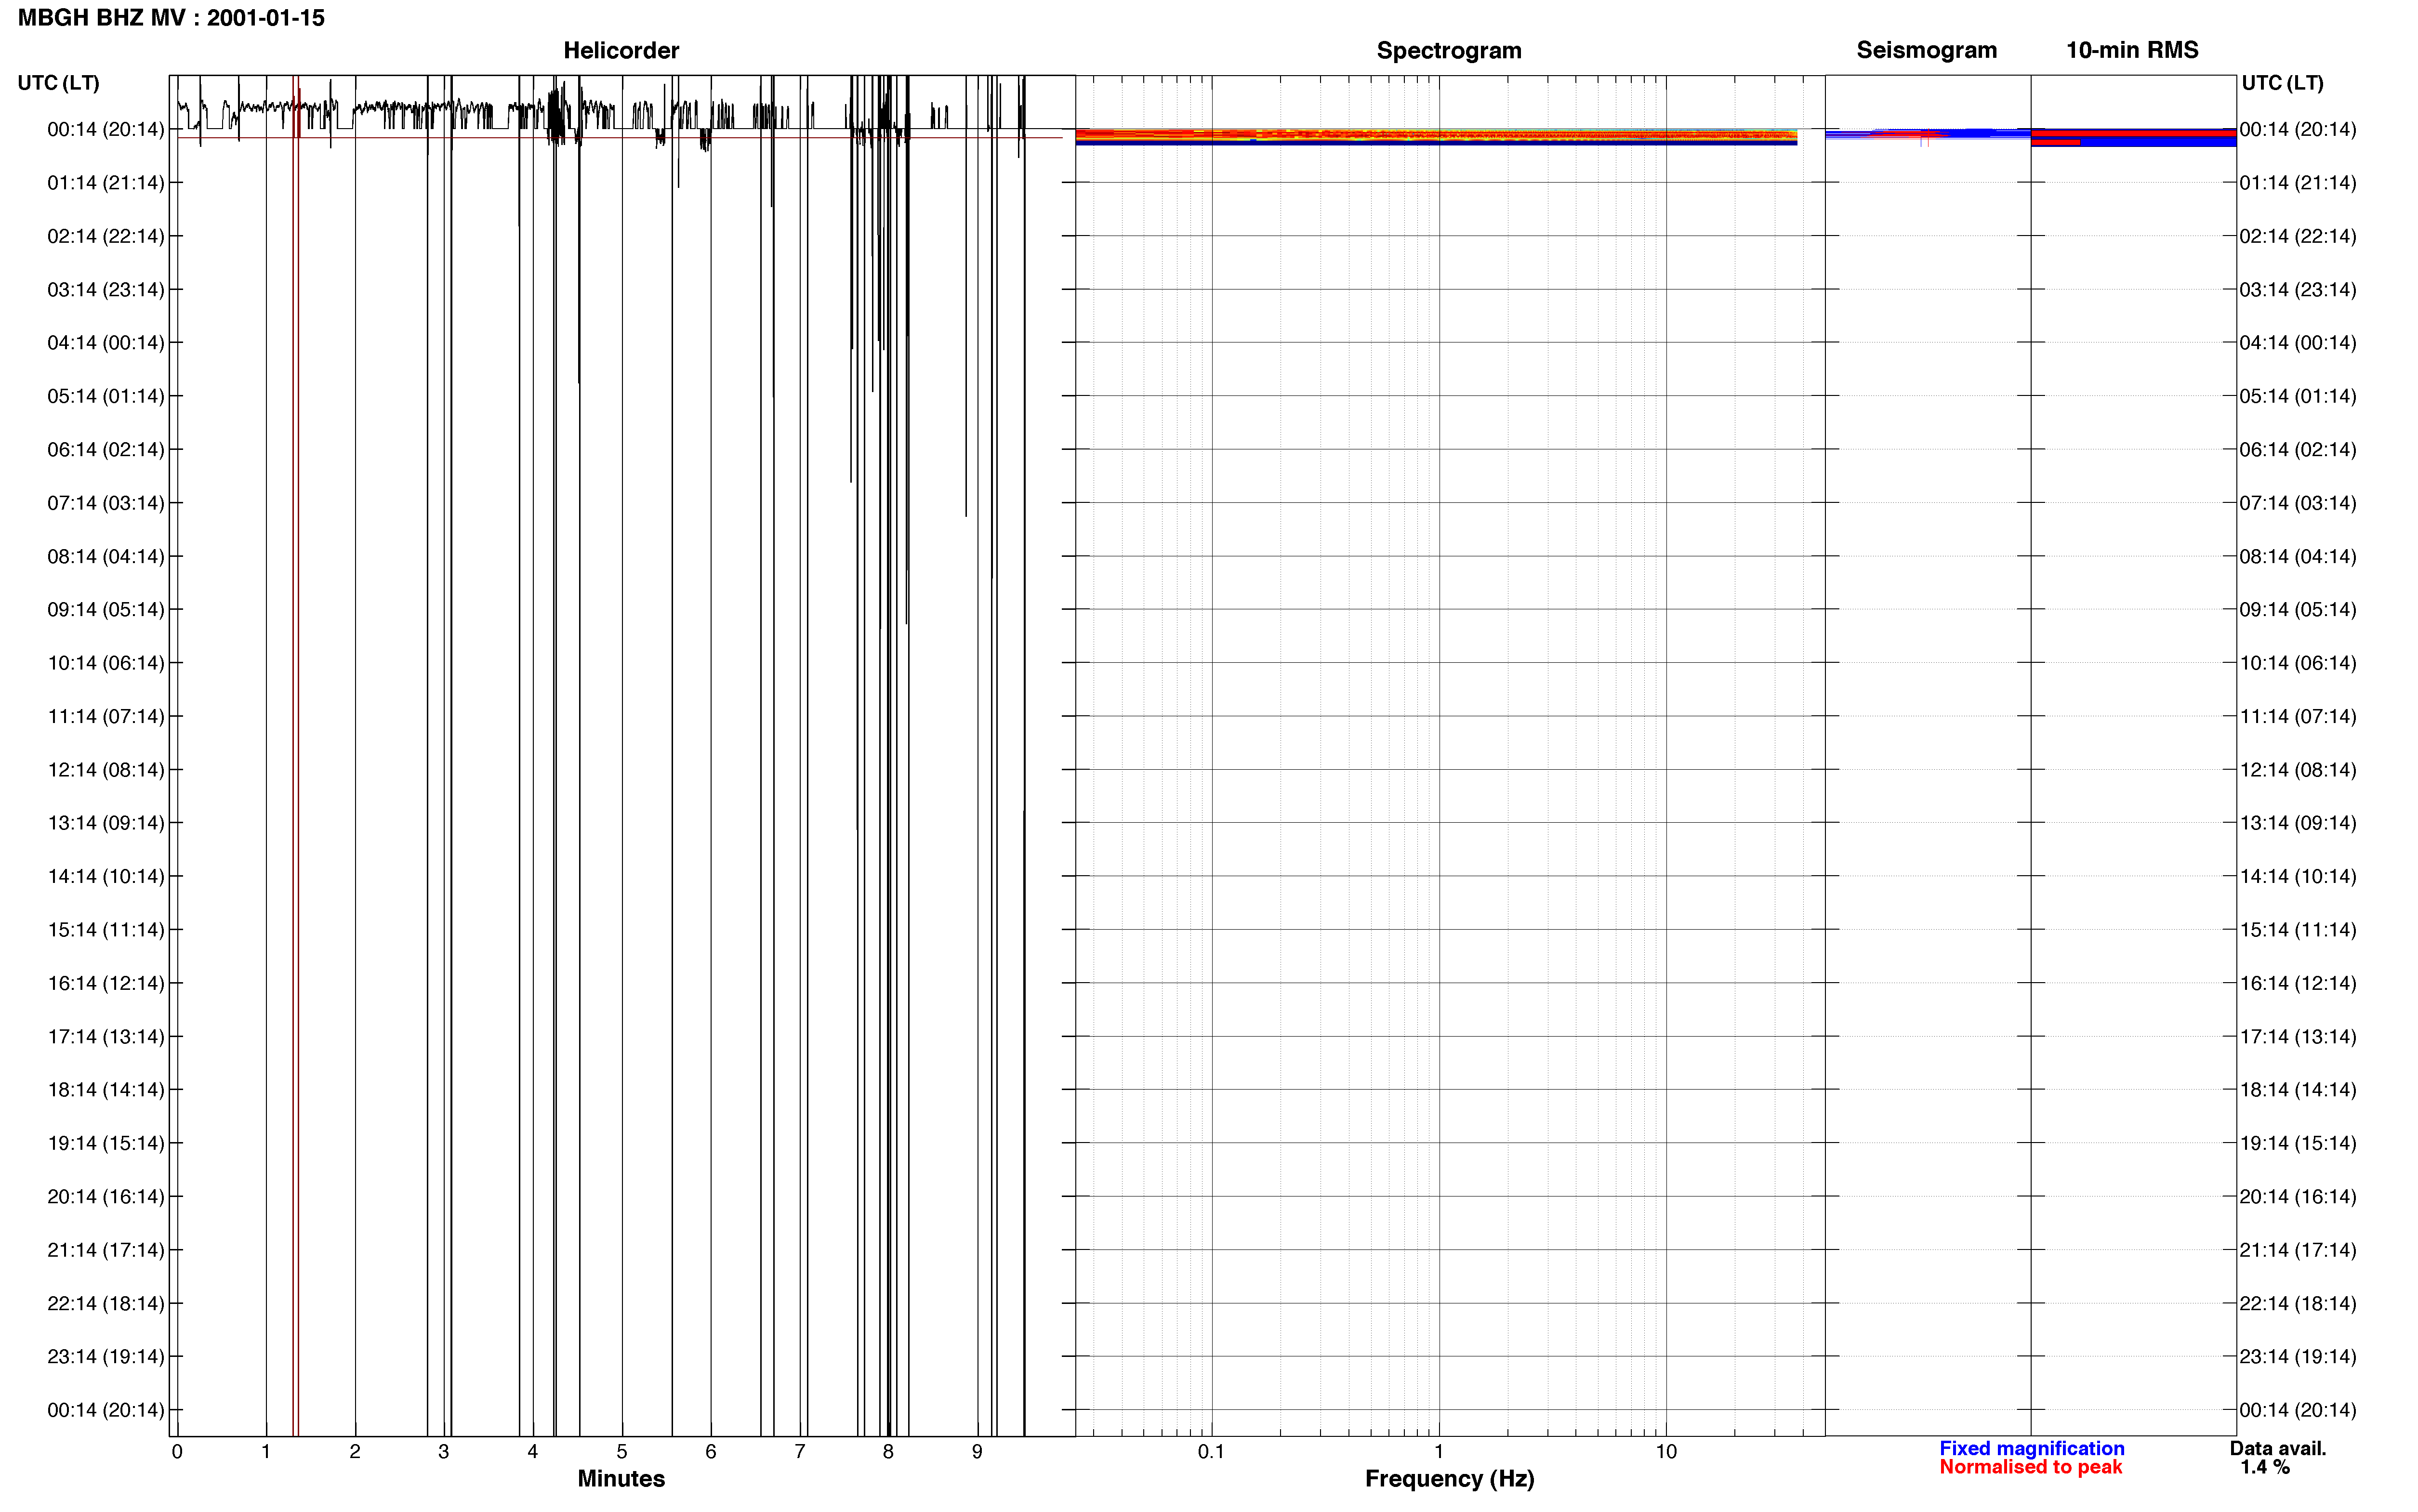Click left time label '22:14 (18:14)'
Viewport: 2418px width, 1512px height.
106,1303
